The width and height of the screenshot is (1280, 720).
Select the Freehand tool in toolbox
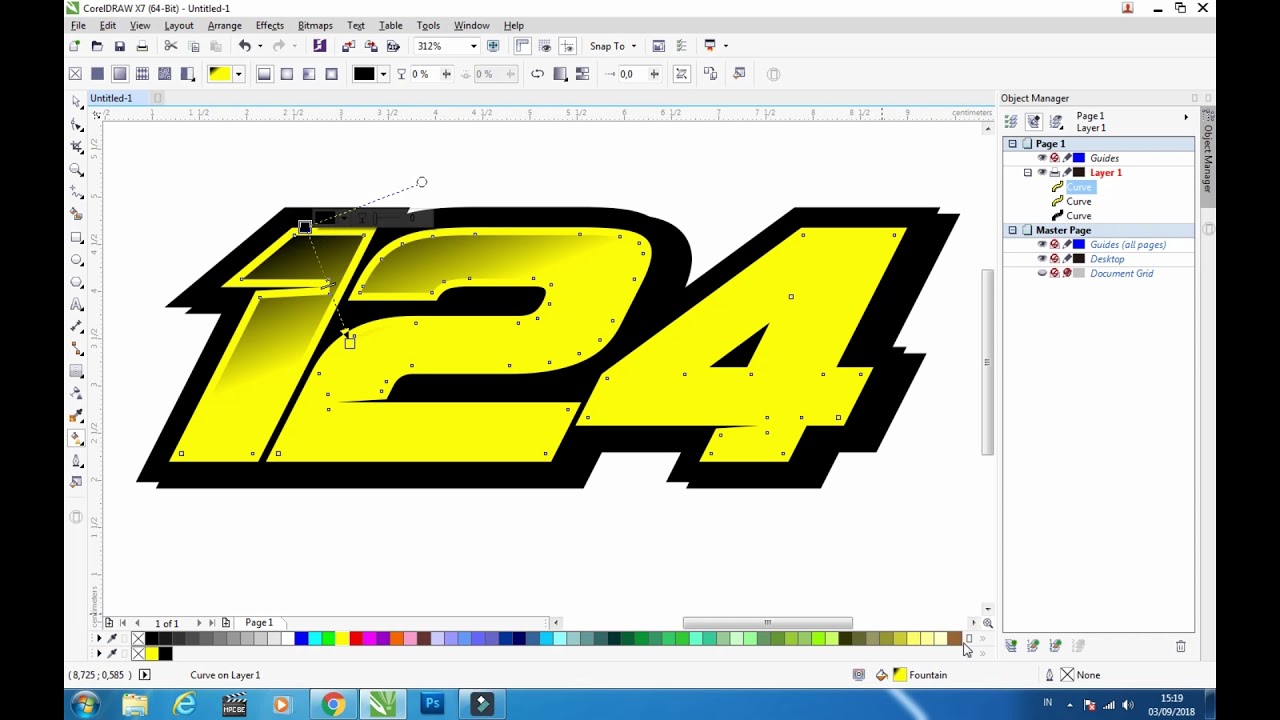click(77, 192)
